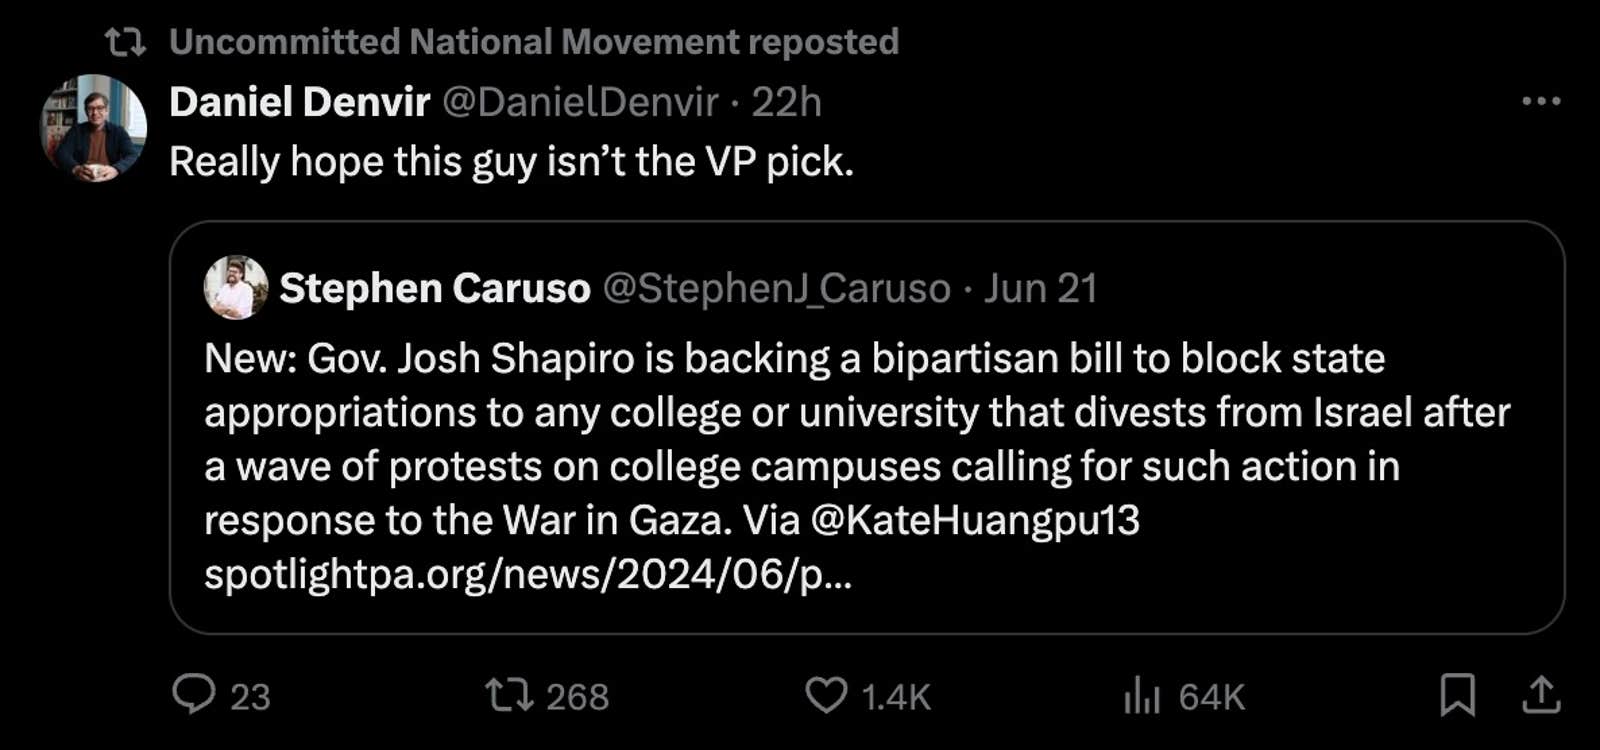Screen dimensions: 1600x750
Task: Click the repost icon beside Uncommitted National Movement
Action: tap(126, 42)
